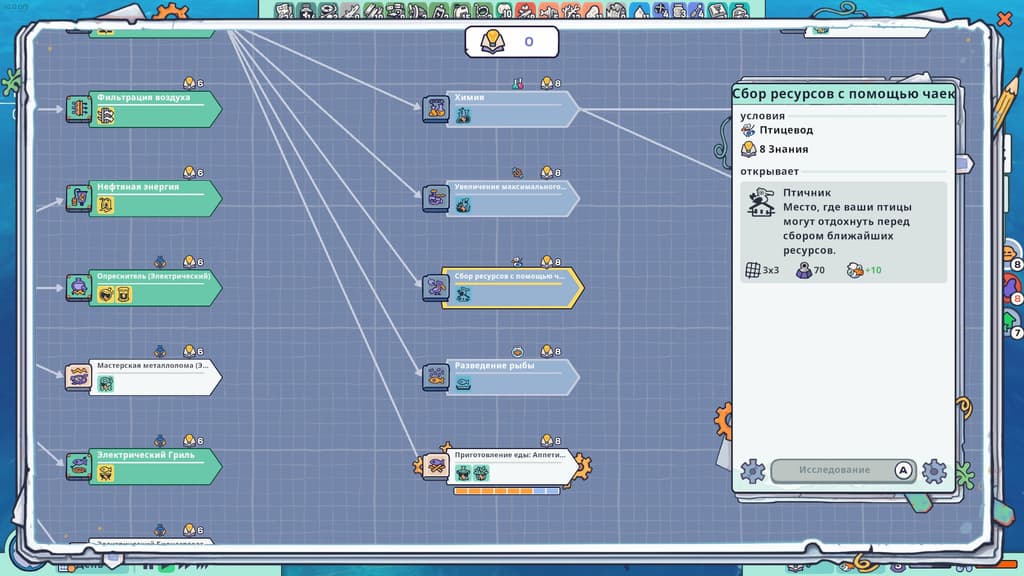Click the Фильтрация воздуха tech icon
Screen dimensions: 1024x576
78,108
